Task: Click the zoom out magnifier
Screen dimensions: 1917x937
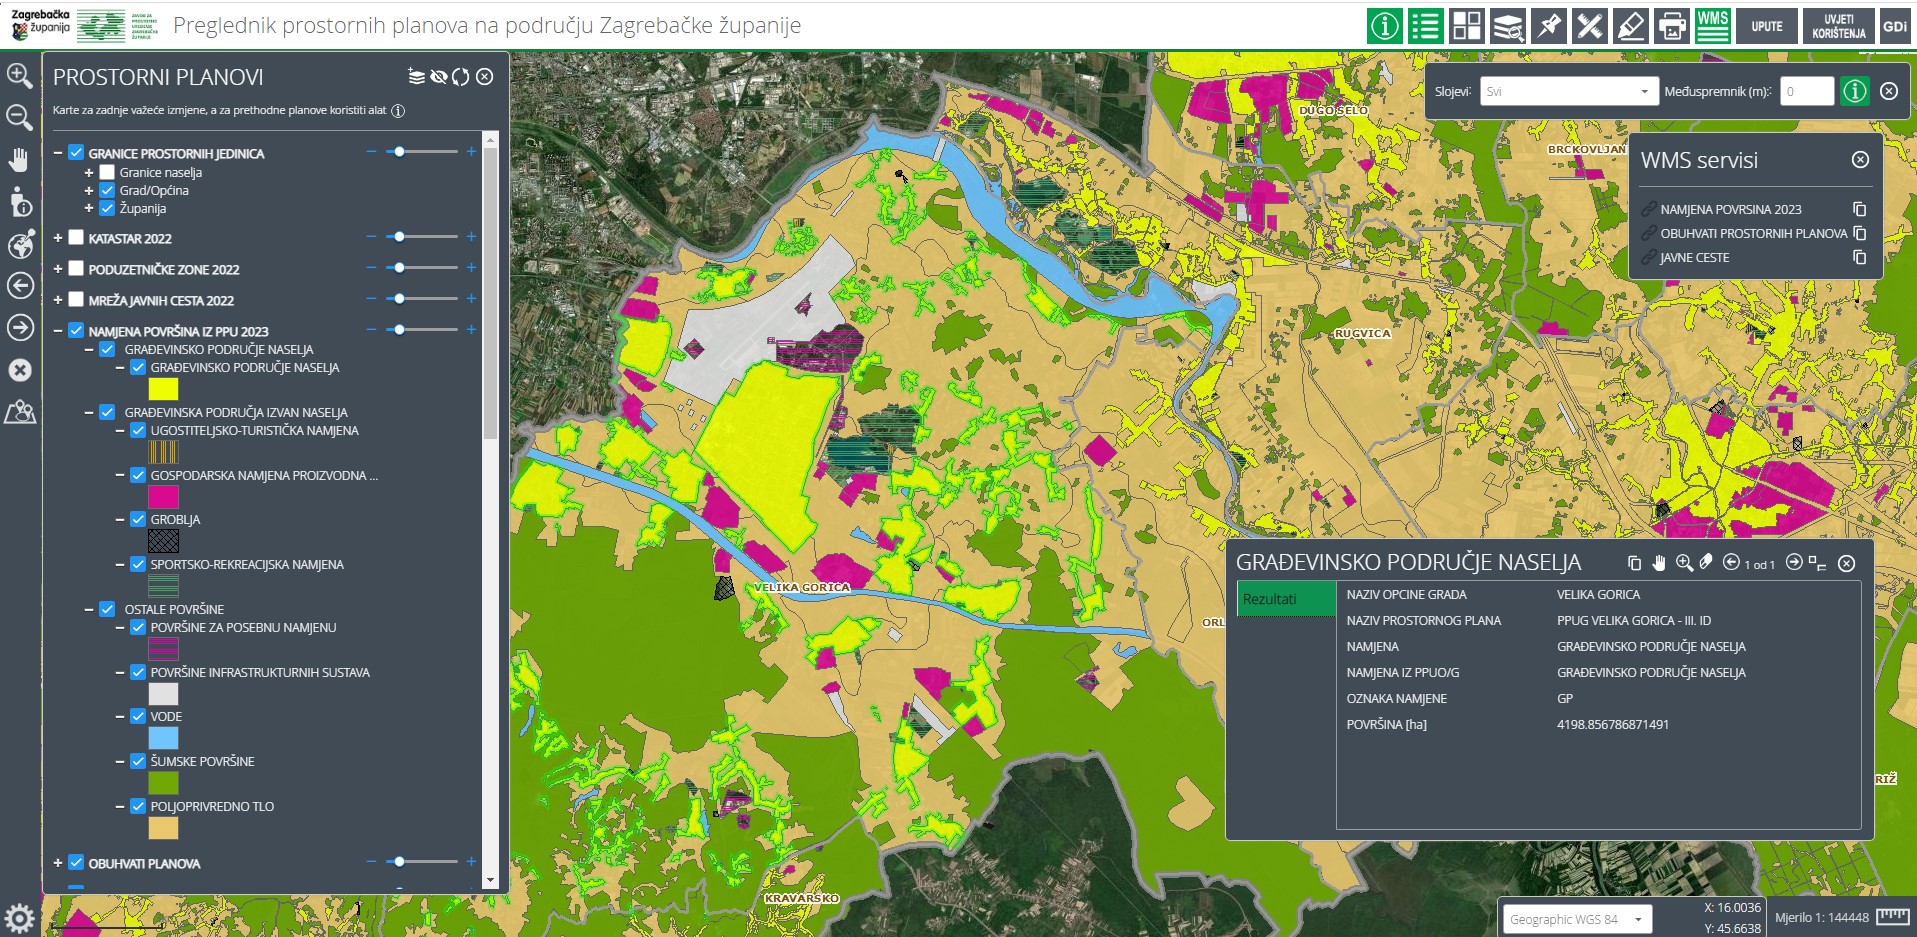Action: tap(19, 117)
